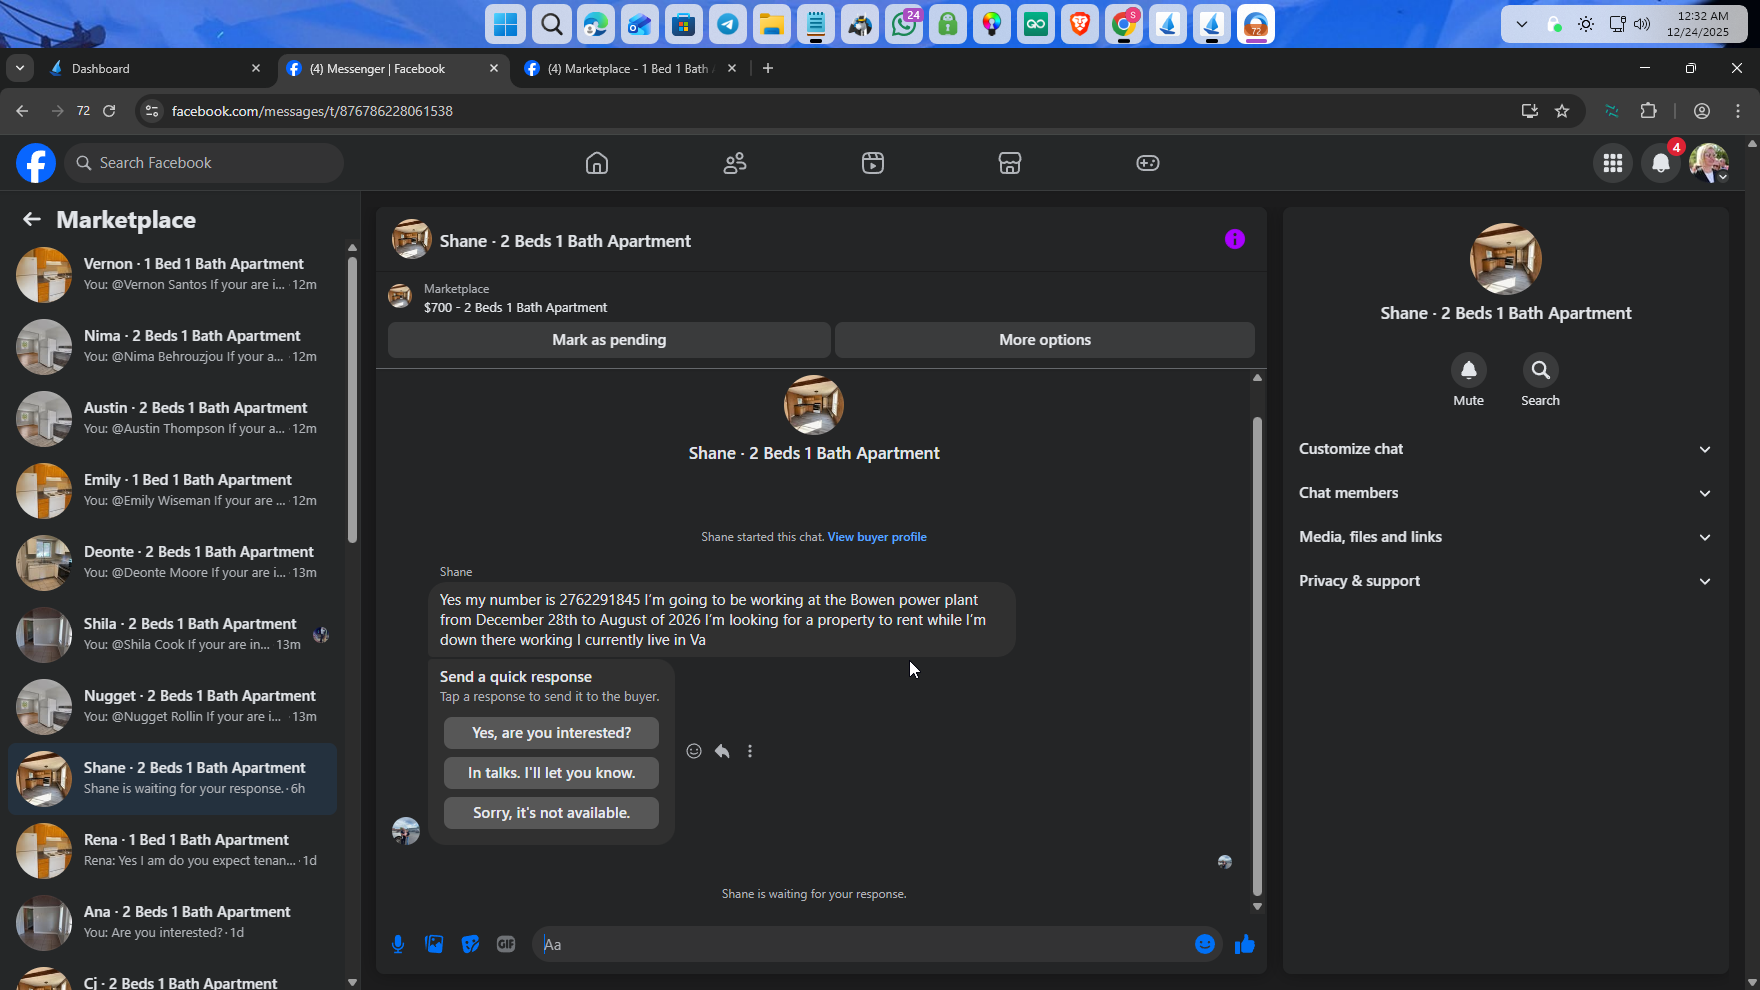
Task: Open Deonte 2 Beds 1 Bath conversation
Action: coord(172,562)
